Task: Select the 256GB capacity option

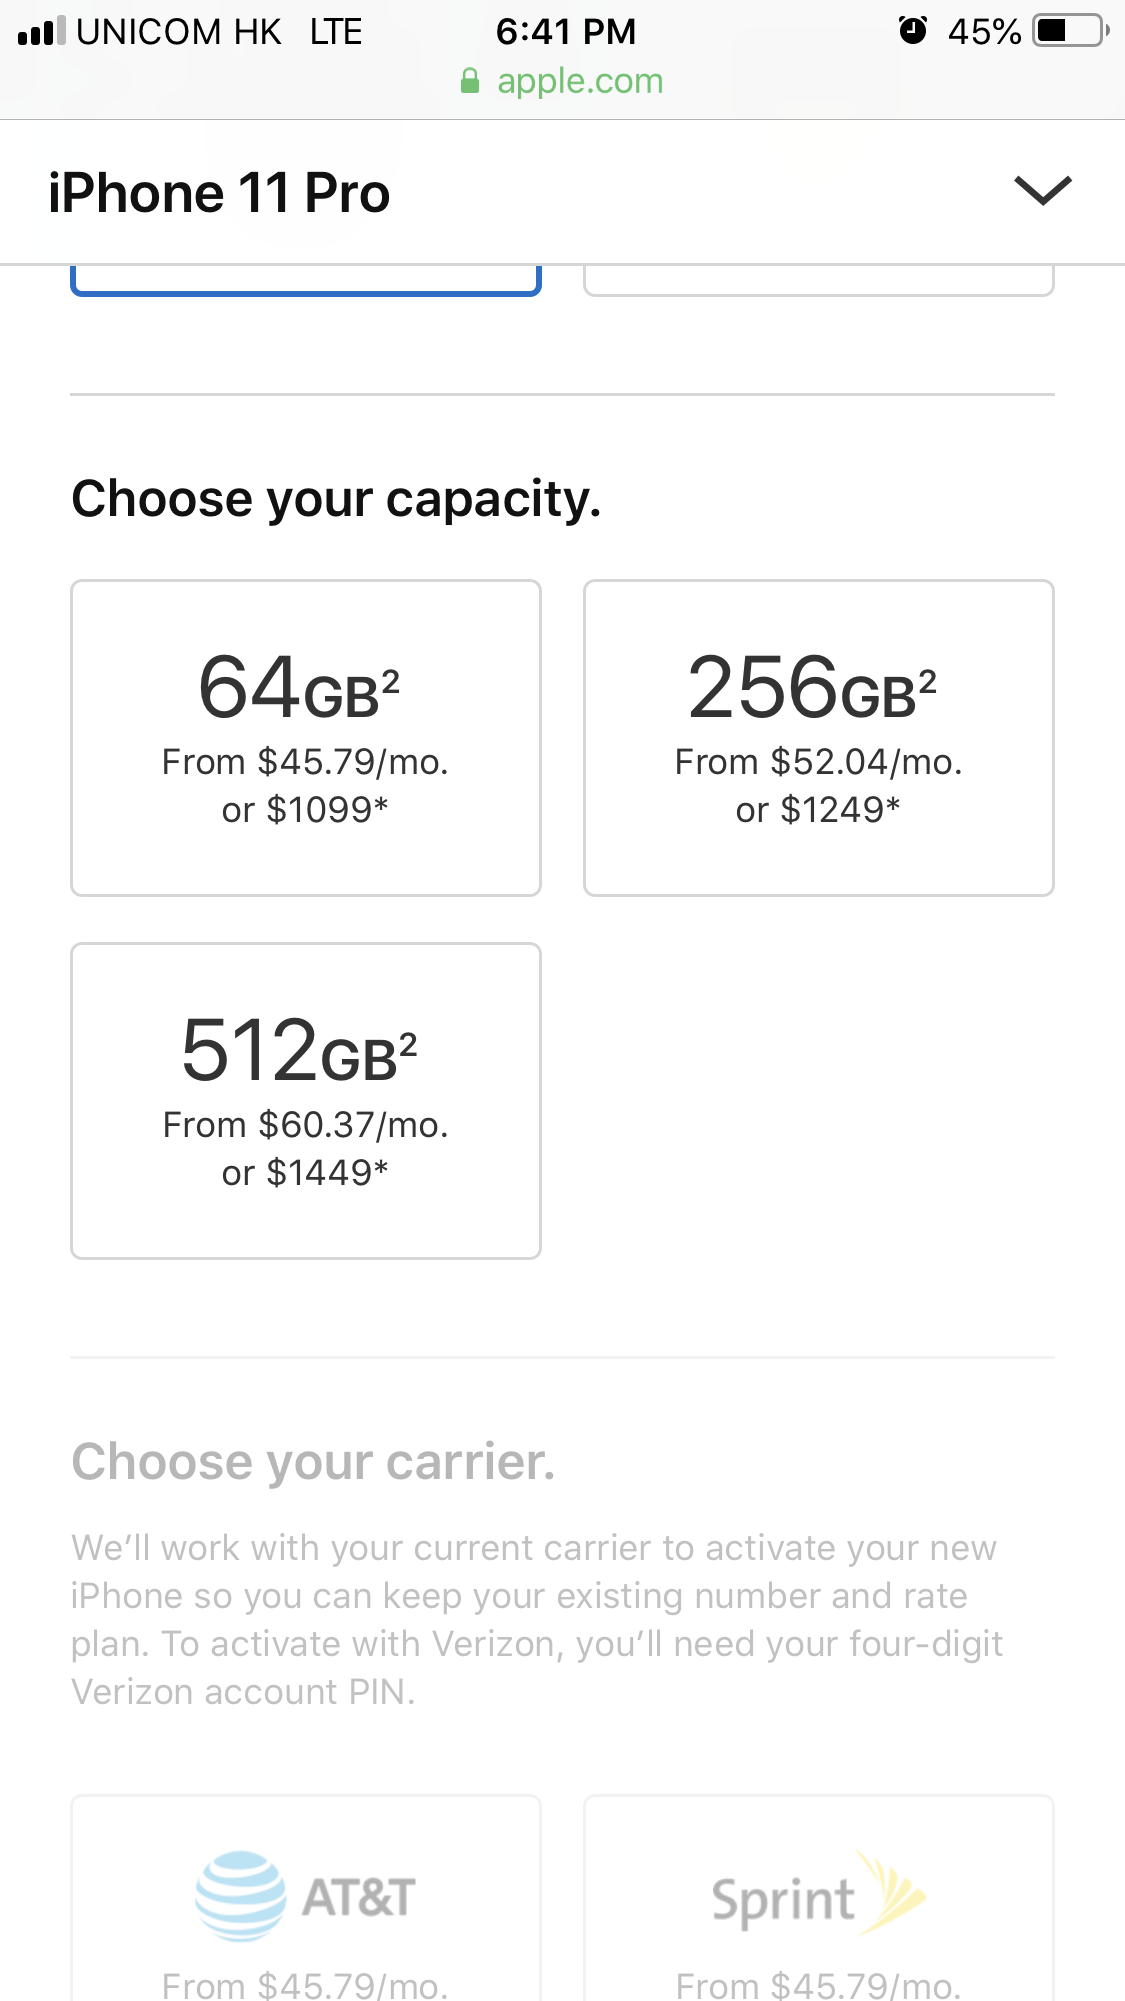Action: point(818,737)
